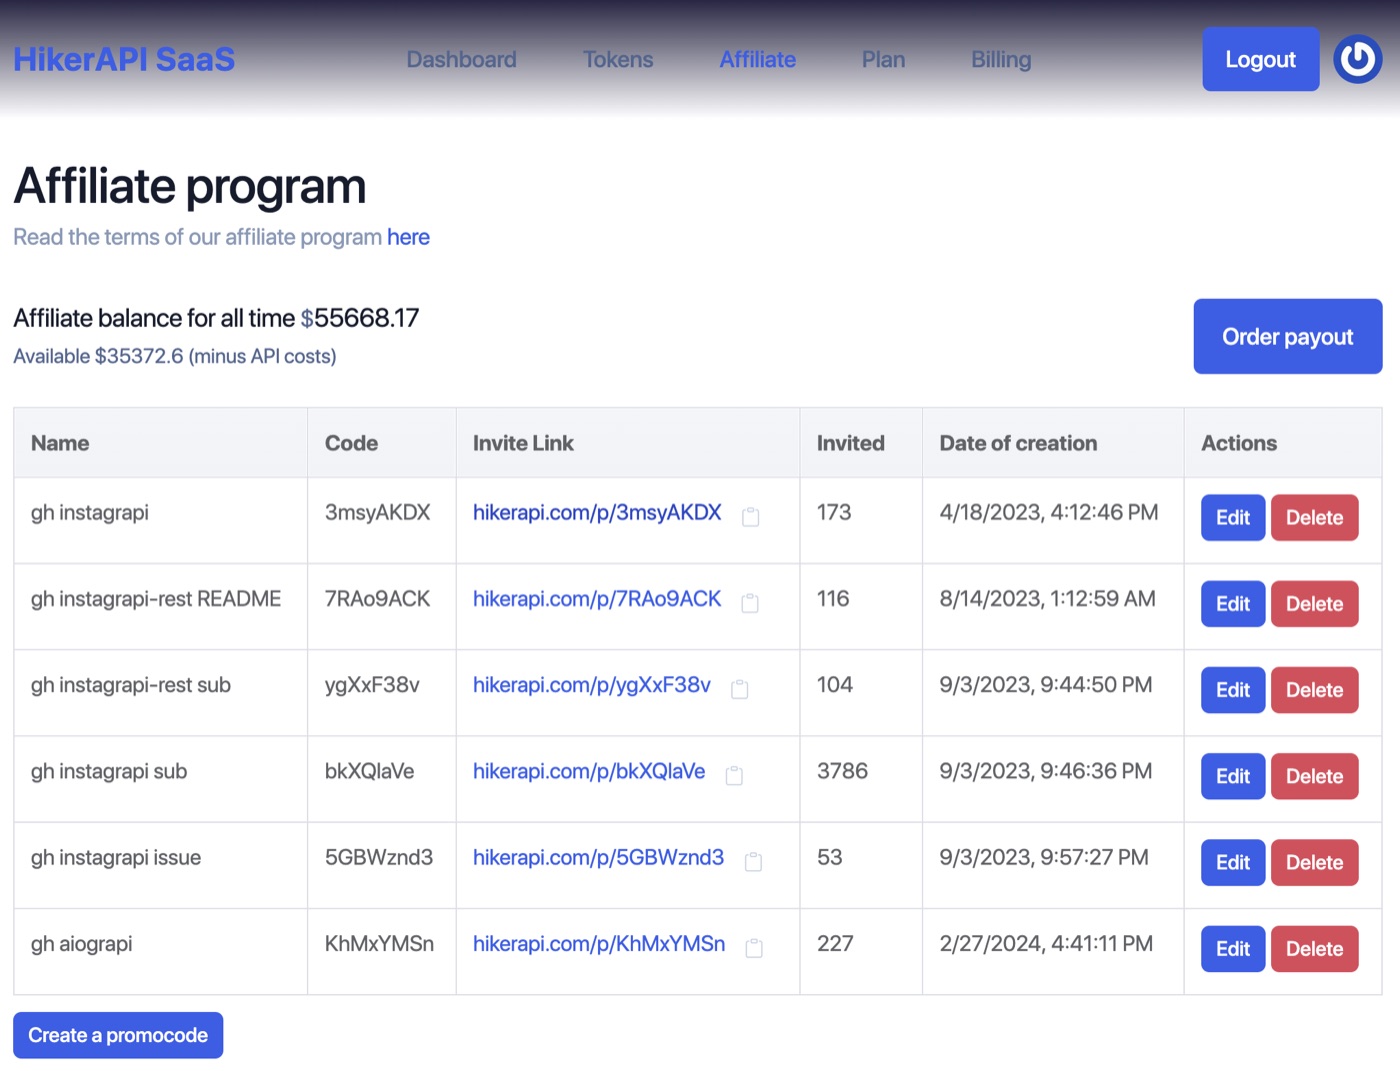Edit the gh instagrapi-rest sub promocode
This screenshot has height=1071, width=1400.
(x=1233, y=689)
